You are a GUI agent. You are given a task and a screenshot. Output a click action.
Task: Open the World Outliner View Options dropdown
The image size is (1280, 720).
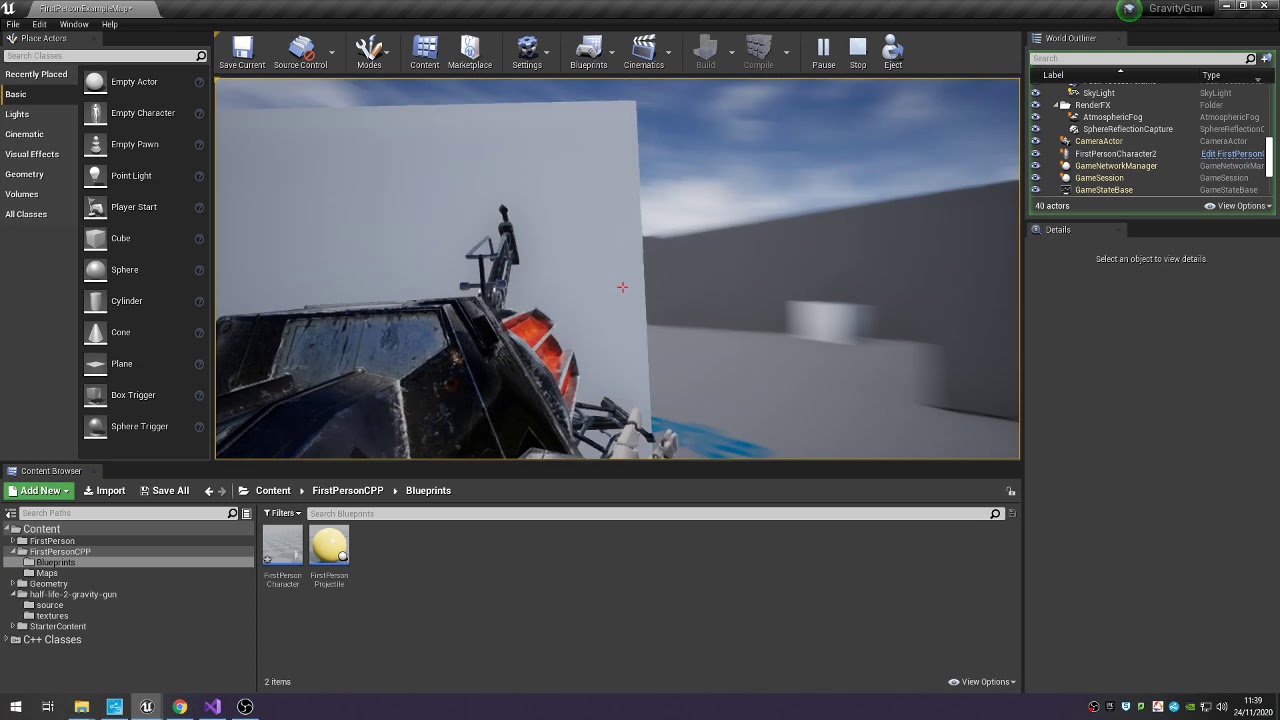1238,206
